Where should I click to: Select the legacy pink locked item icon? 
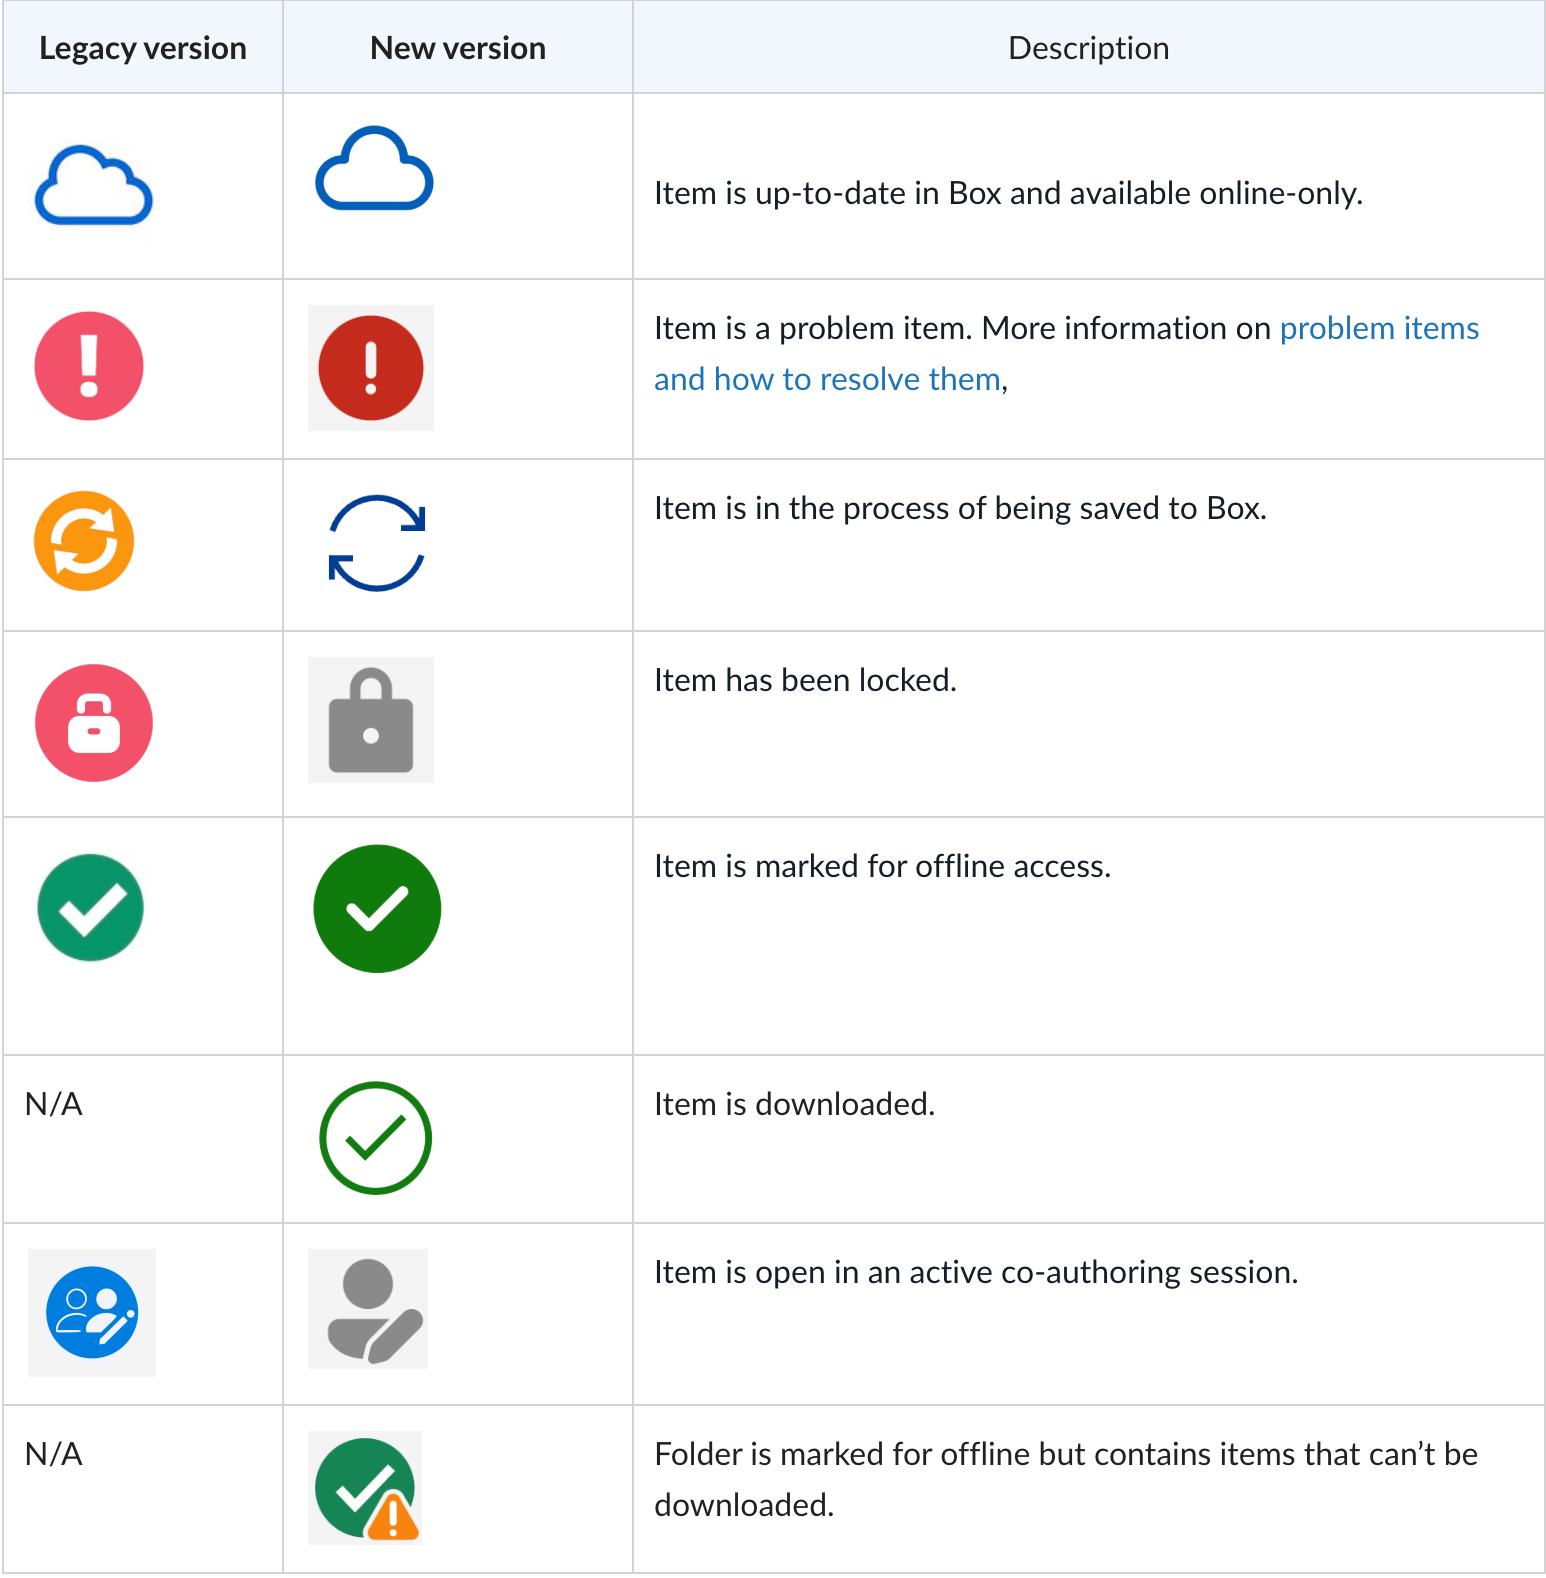(x=94, y=723)
